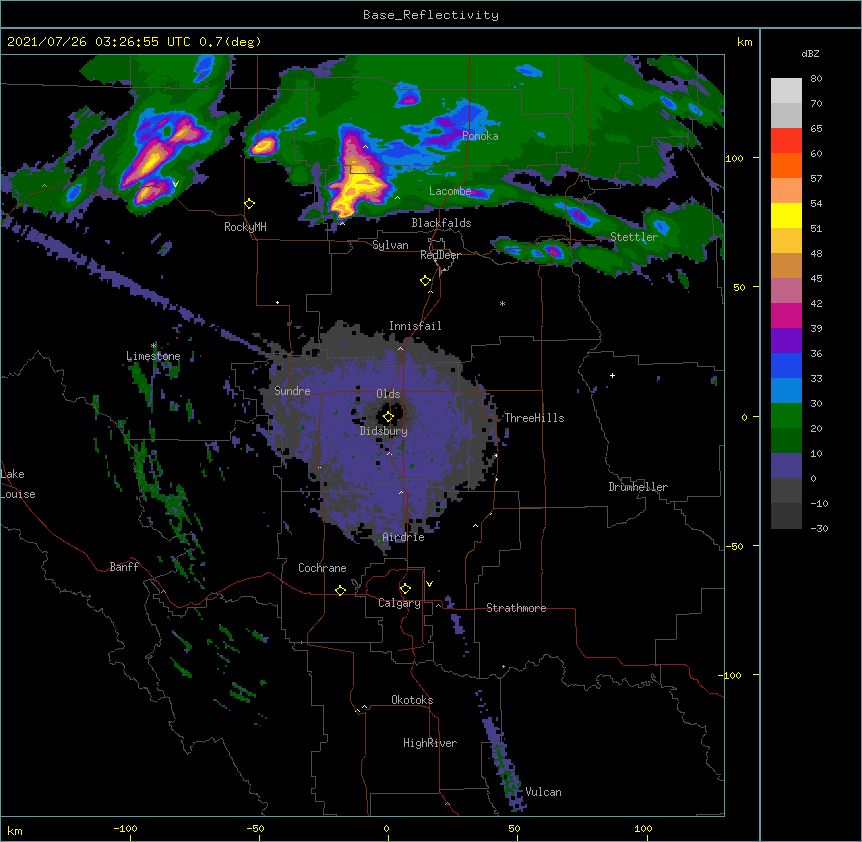
Task: Click the white plus marker north of Drumheller
Action: pyautogui.click(x=612, y=375)
